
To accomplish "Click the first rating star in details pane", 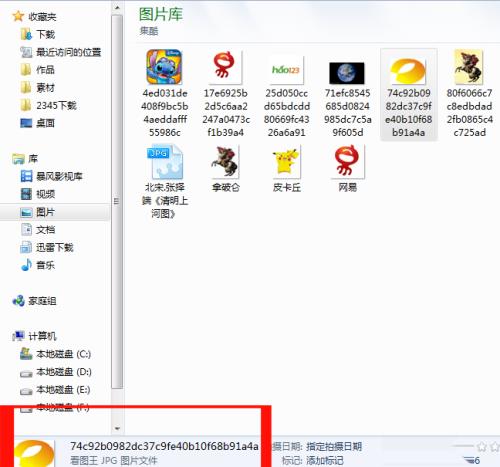I will click(482, 446).
